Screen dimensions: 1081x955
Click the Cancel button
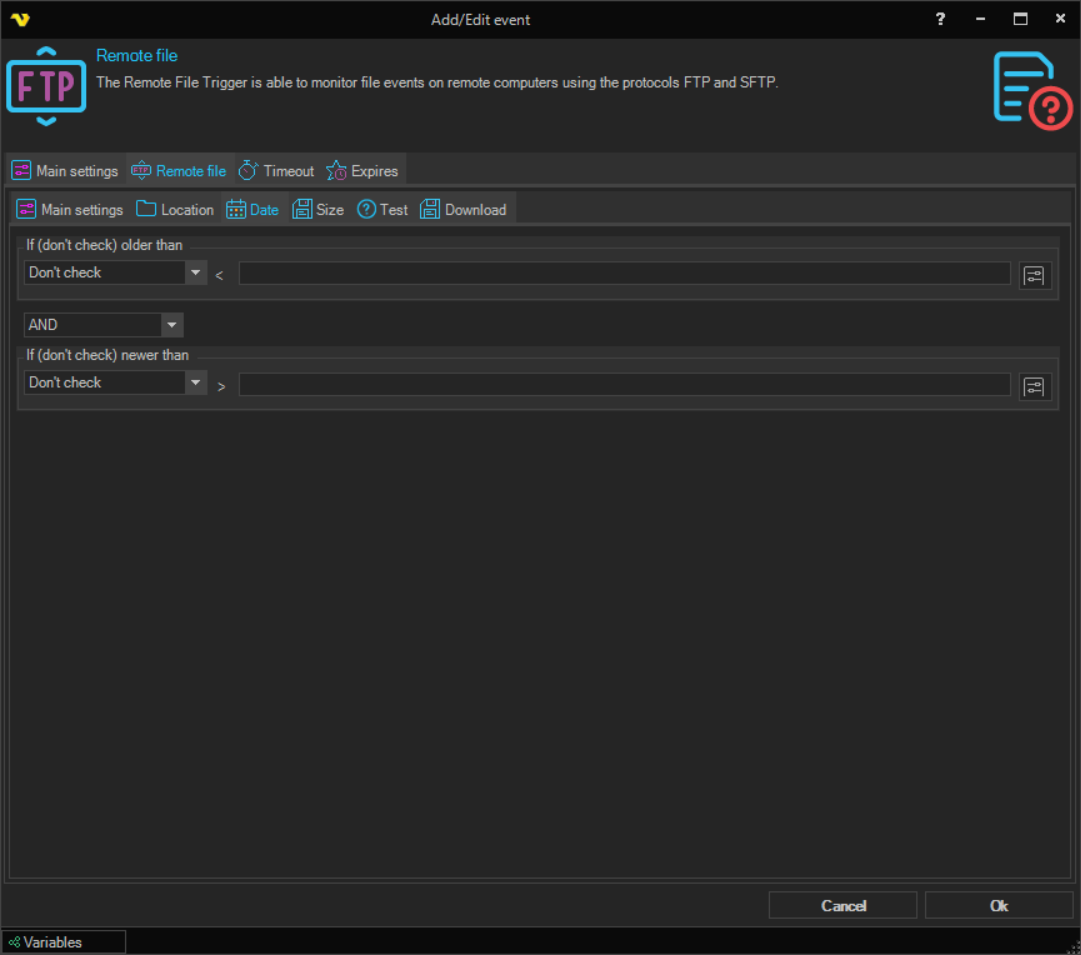[842, 905]
